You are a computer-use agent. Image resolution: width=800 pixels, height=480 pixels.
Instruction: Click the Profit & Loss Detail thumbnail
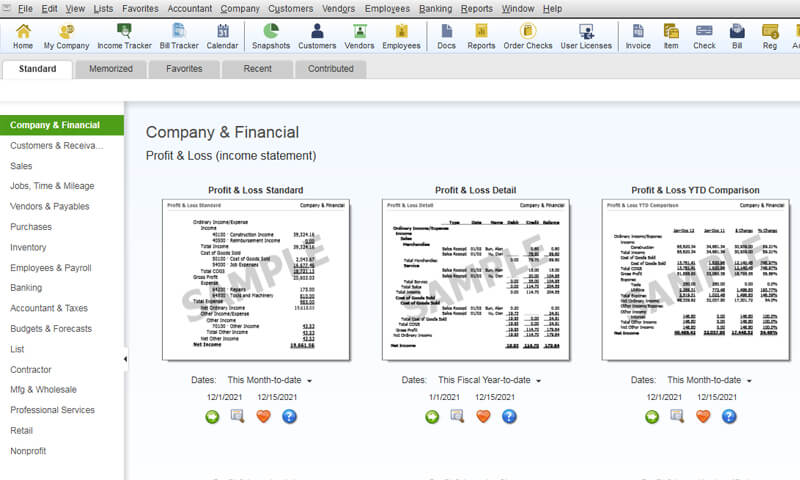point(475,279)
